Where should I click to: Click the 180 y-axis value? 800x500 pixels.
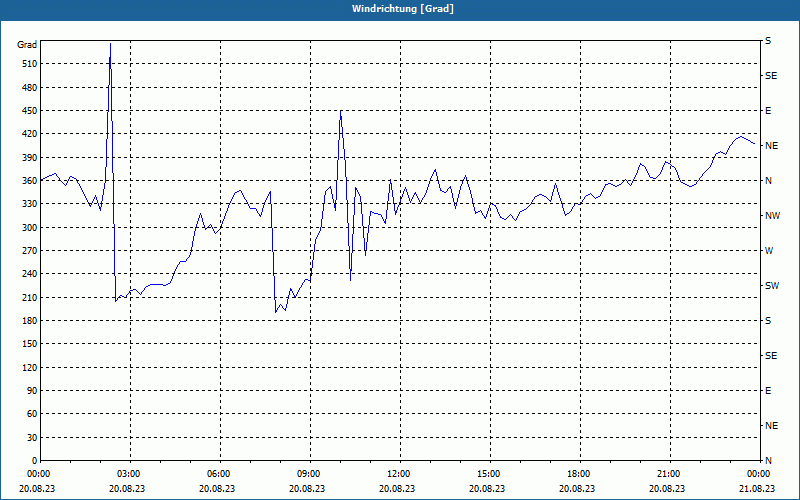tap(30, 321)
